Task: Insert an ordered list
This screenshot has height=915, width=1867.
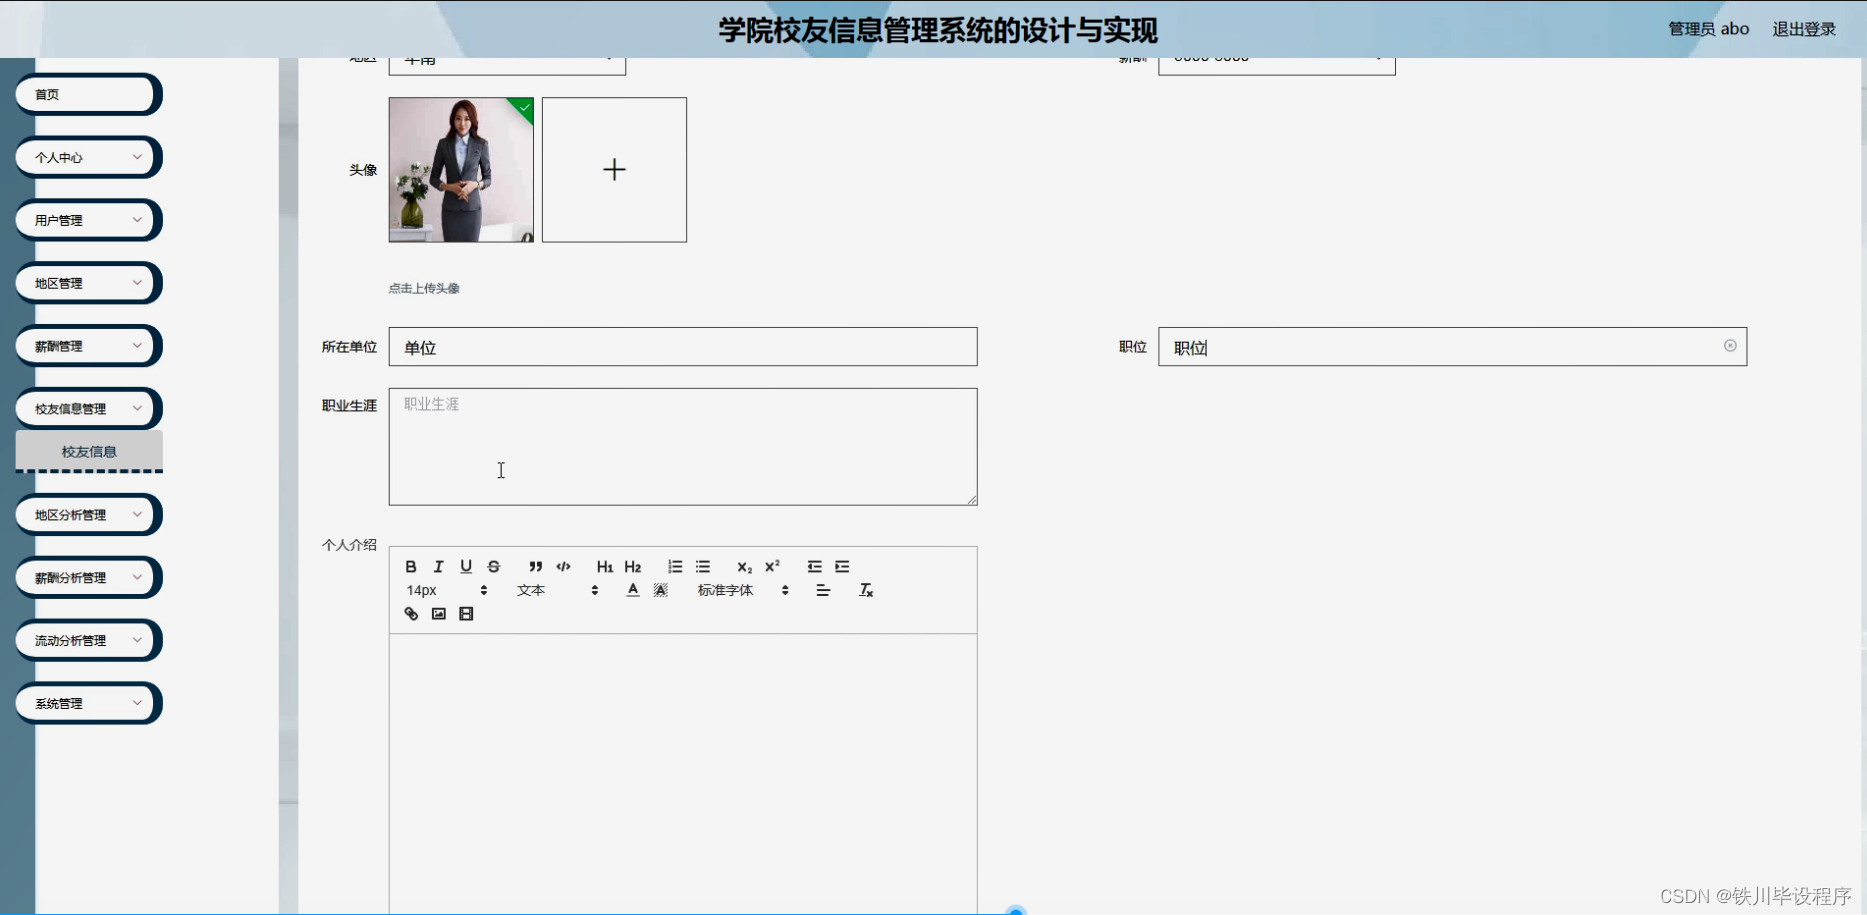Action: [675, 566]
